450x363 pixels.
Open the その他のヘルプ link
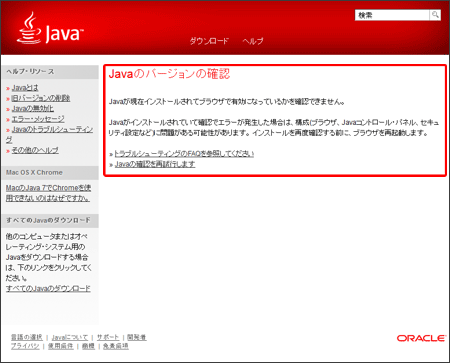click(35, 150)
